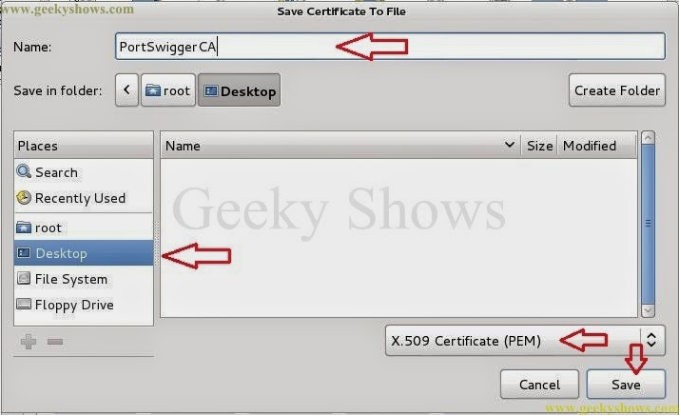Viewport: 681px width, 416px height.
Task: Select the root home folder icon in Places
Action: tap(23, 227)
